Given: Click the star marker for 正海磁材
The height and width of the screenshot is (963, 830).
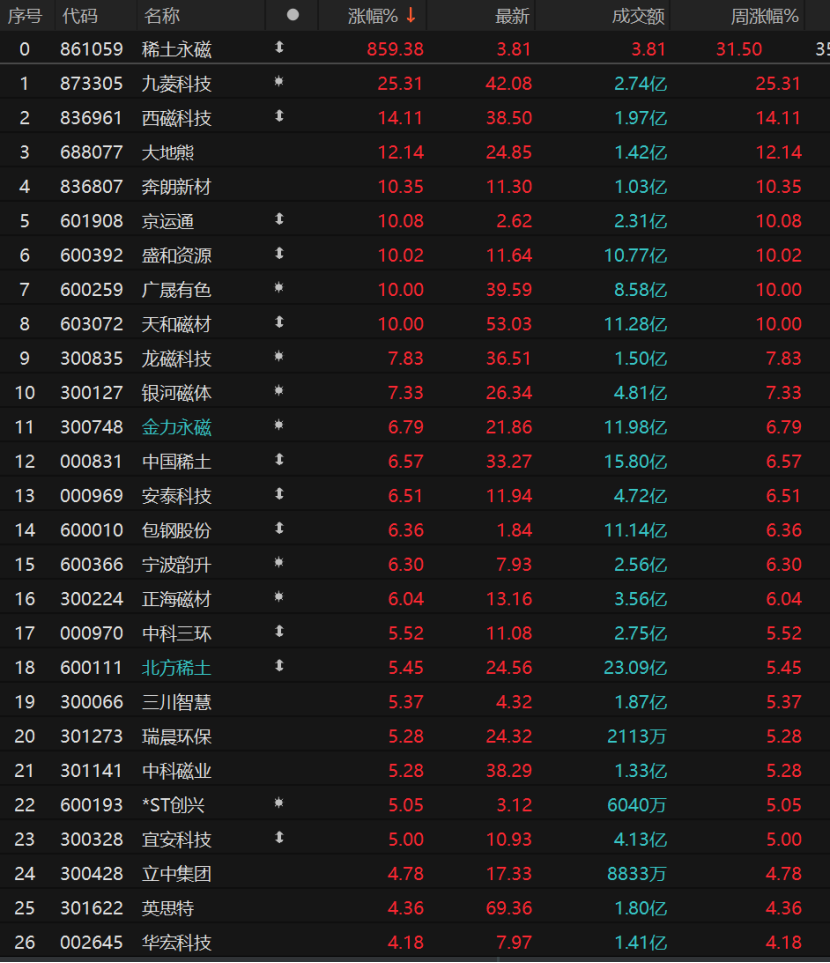Looking at the screenshot, I should tap(279, 597).
